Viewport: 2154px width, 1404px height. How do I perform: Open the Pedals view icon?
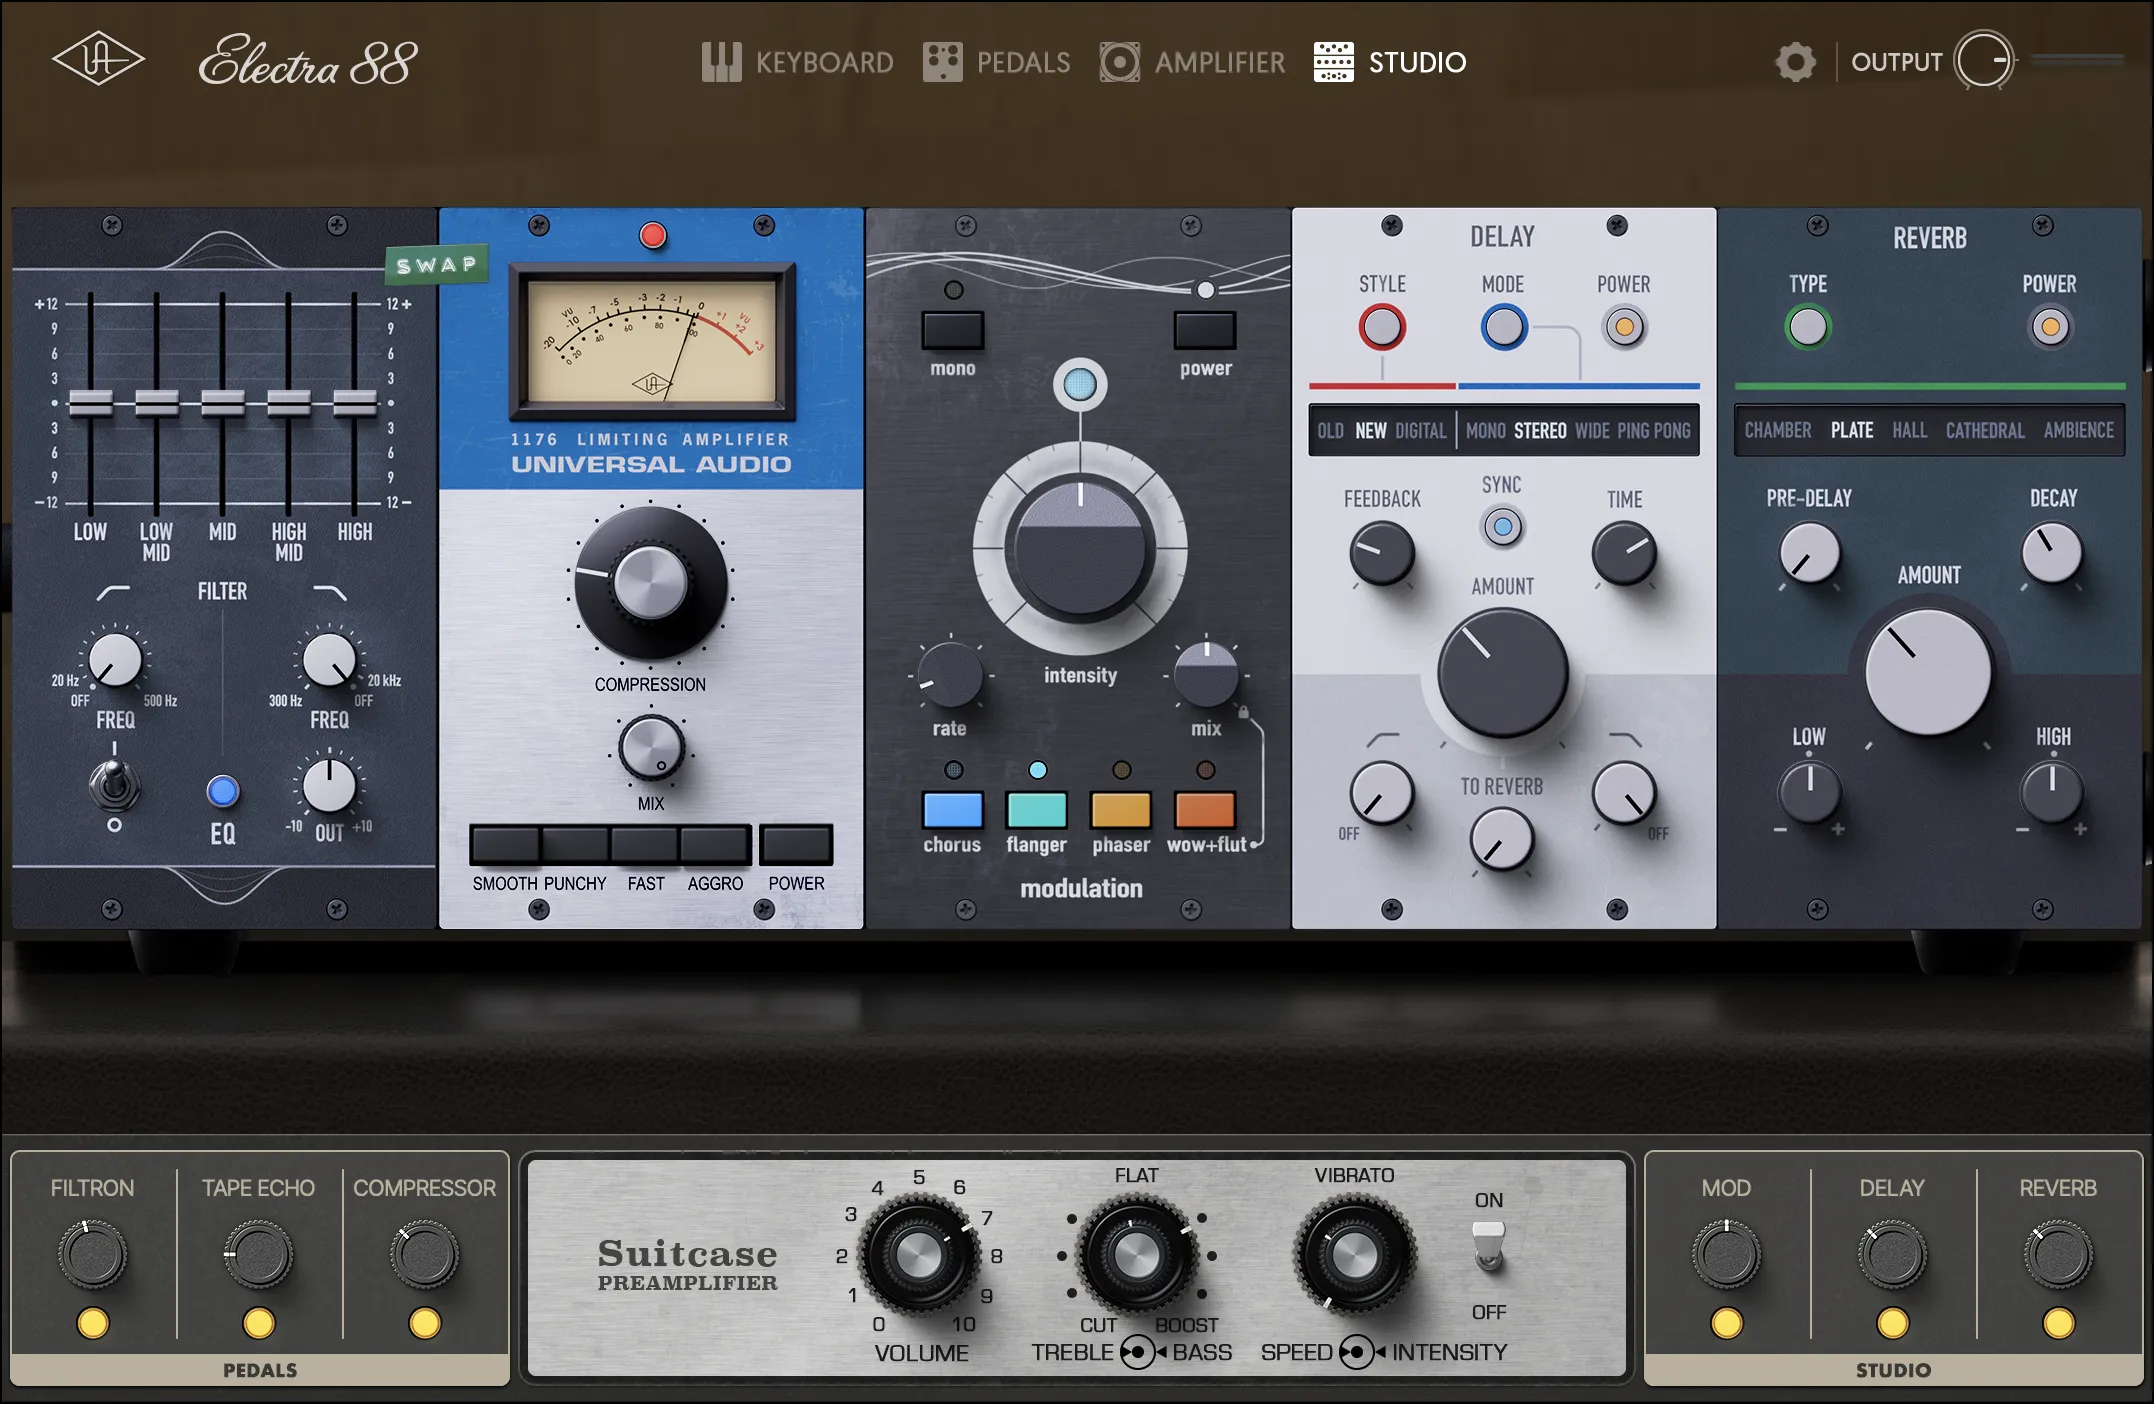(x=942, y=61)
